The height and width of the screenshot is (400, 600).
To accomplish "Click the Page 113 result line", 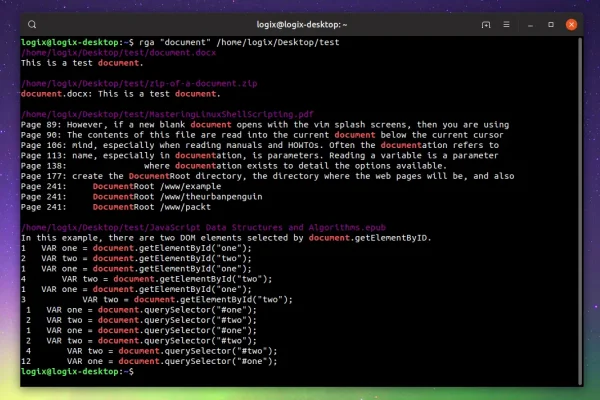I will point(260,155).
